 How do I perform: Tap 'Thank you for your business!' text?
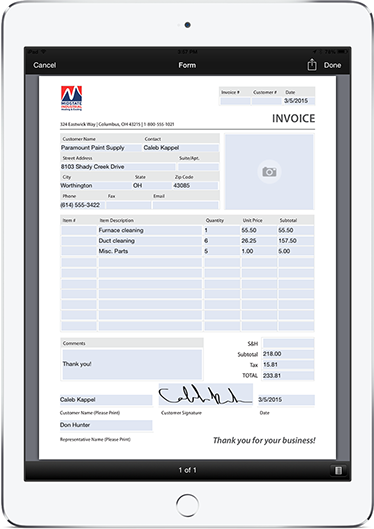(264, 441)
